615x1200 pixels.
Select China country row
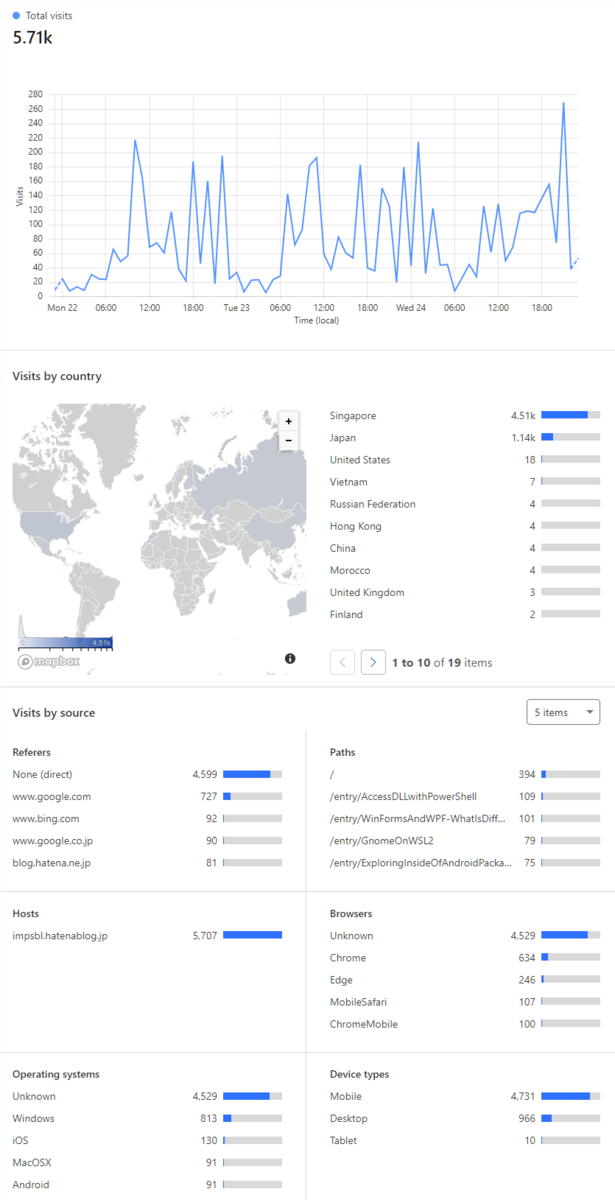(x=465, y=548)
